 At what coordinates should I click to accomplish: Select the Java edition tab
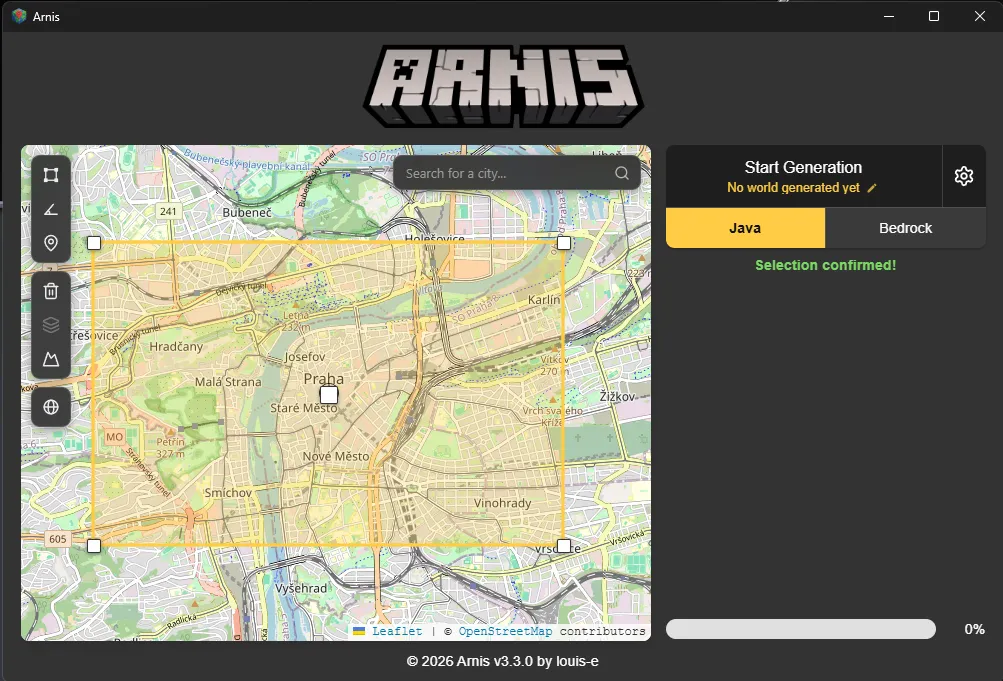[x=745, y=228]
